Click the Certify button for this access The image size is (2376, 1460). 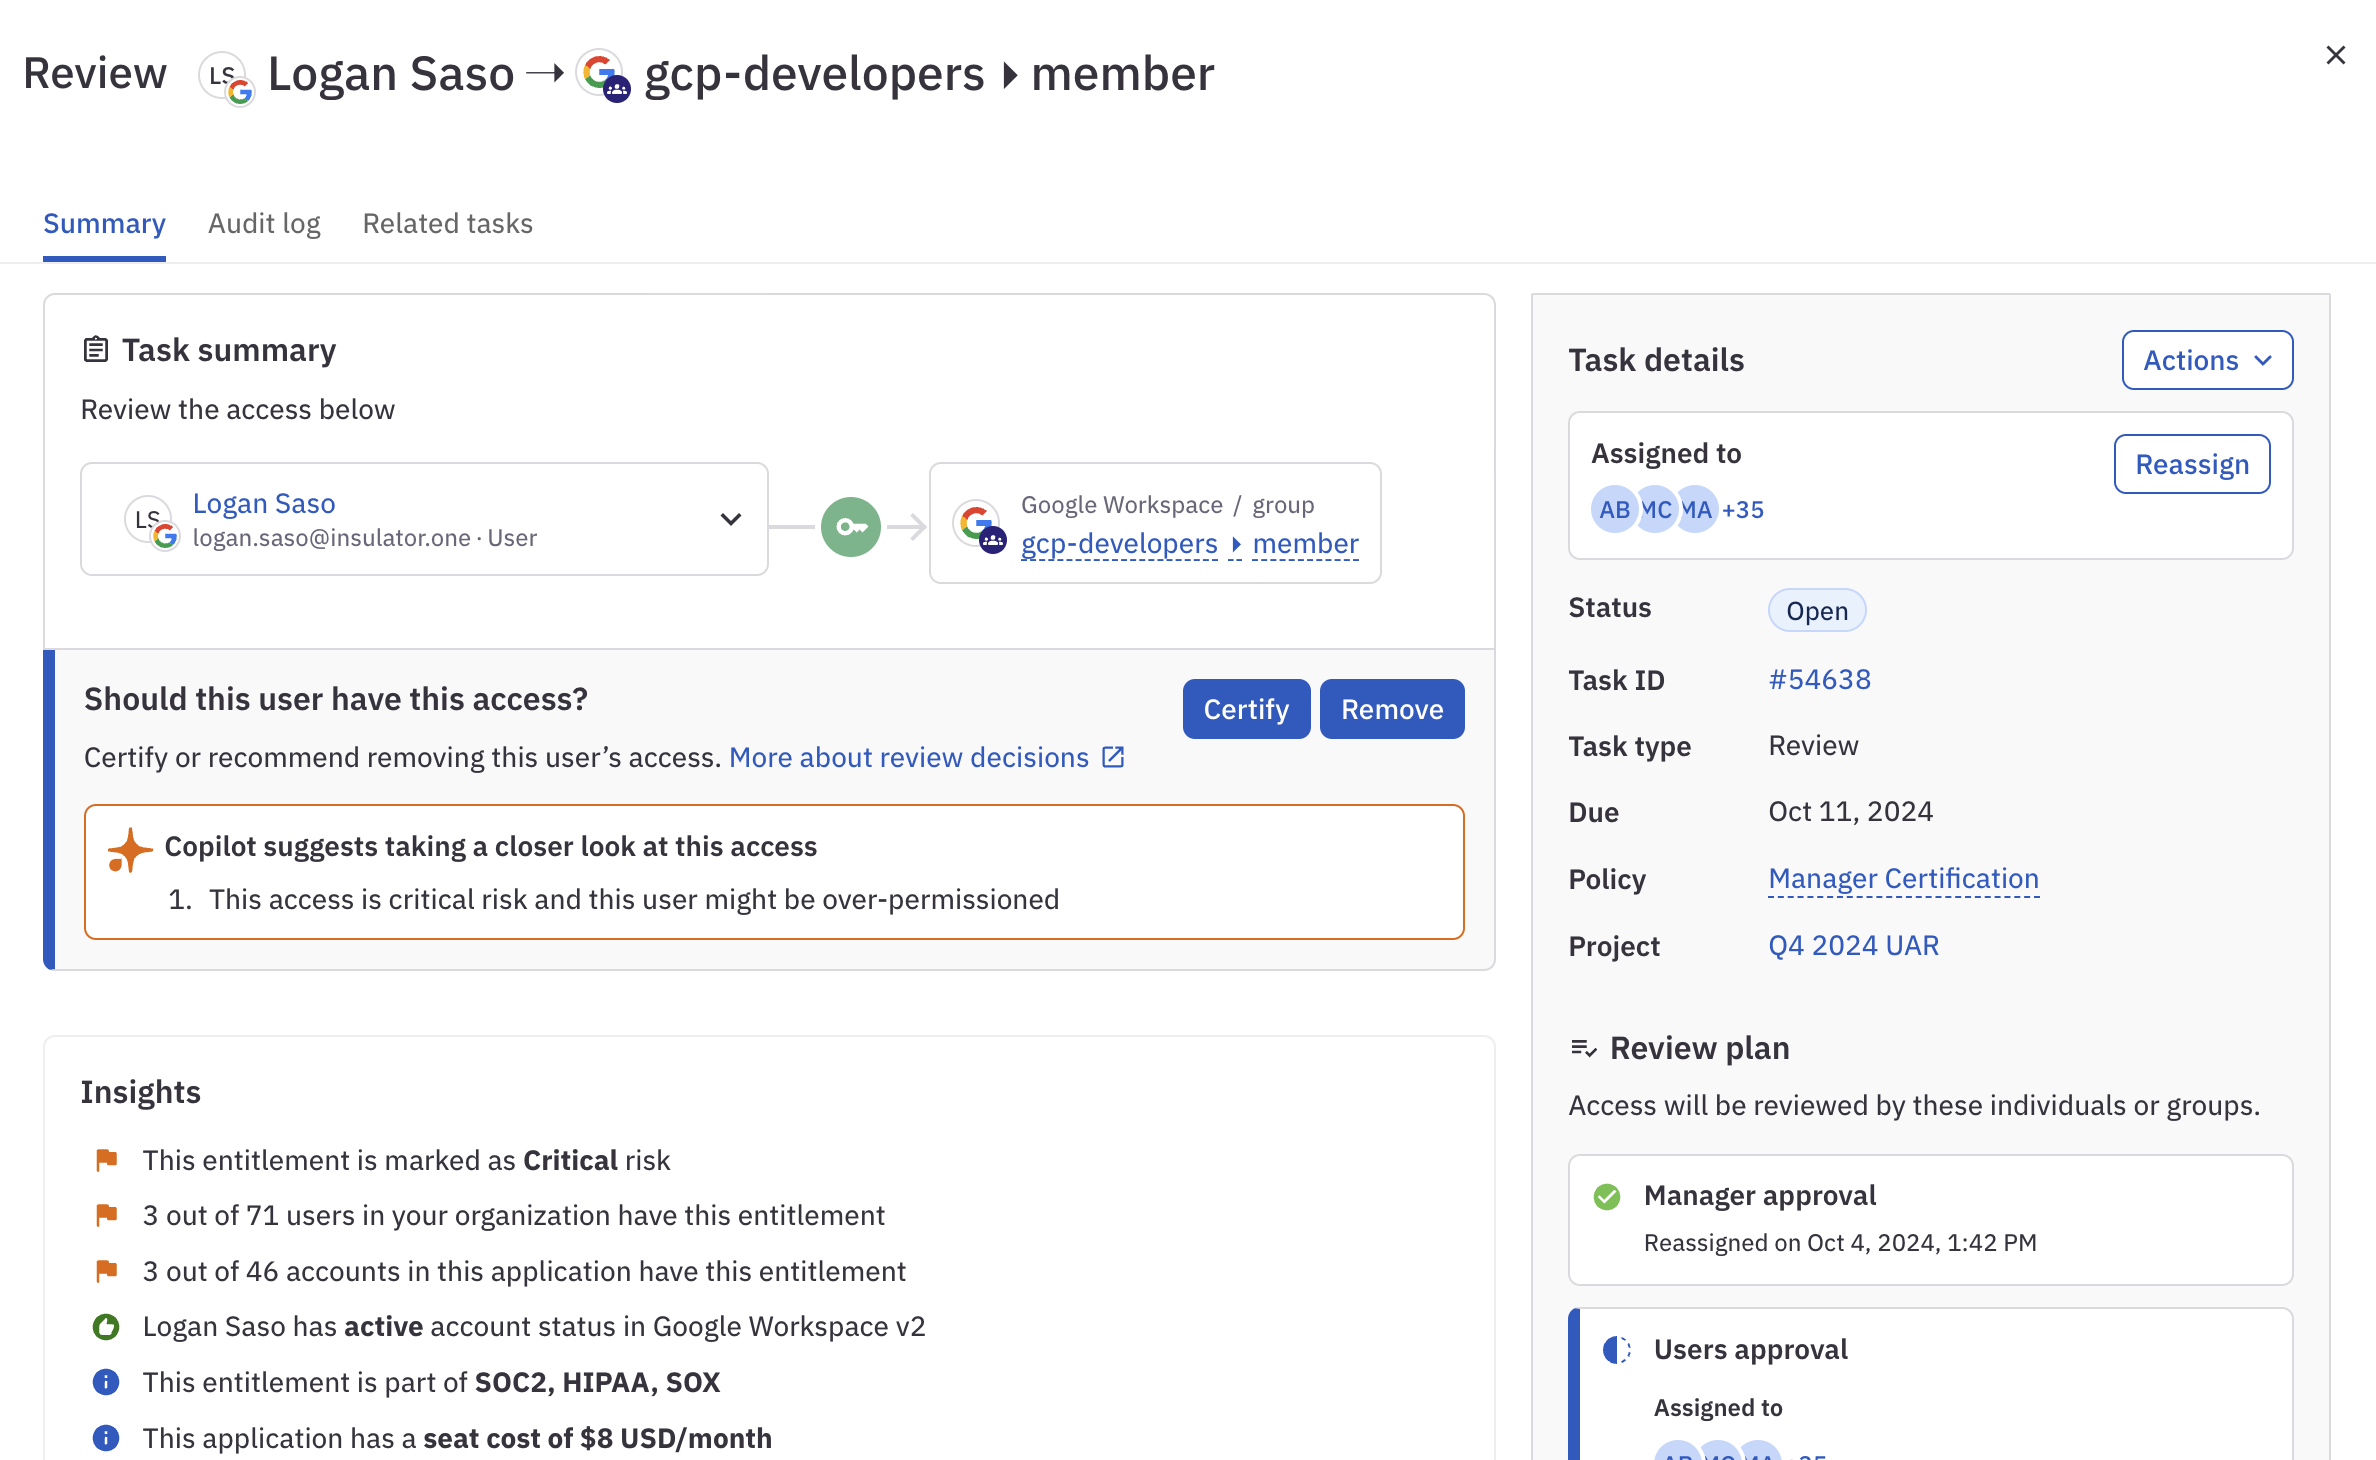point(1246,708)
